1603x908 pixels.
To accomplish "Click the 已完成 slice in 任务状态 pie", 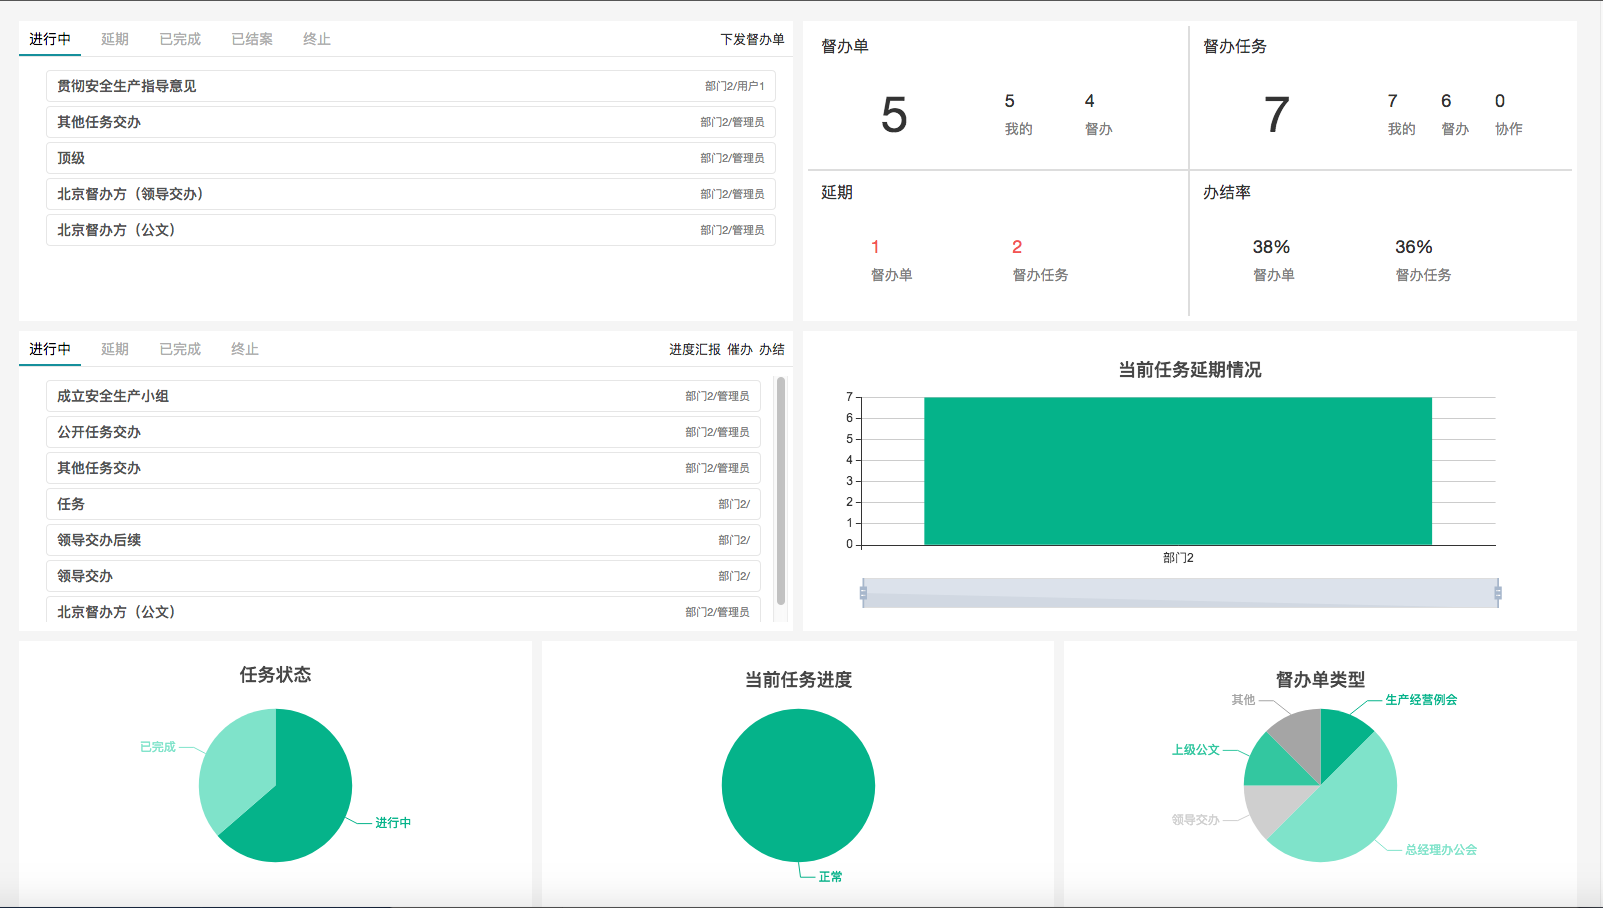I will [x=234, y=770].
